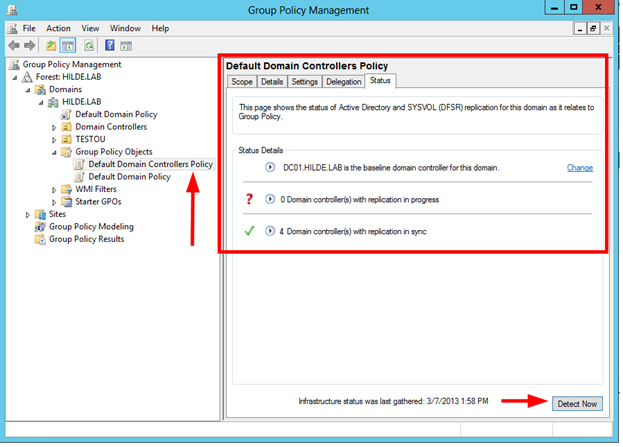Click the WMI Filters folder icon
This screenshot has width=623, height=447.
(x=66, y=189)
